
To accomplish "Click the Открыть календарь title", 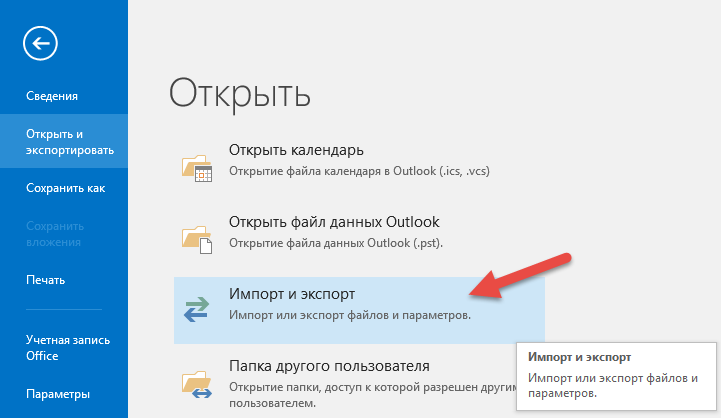I will [x=296, y=150].
